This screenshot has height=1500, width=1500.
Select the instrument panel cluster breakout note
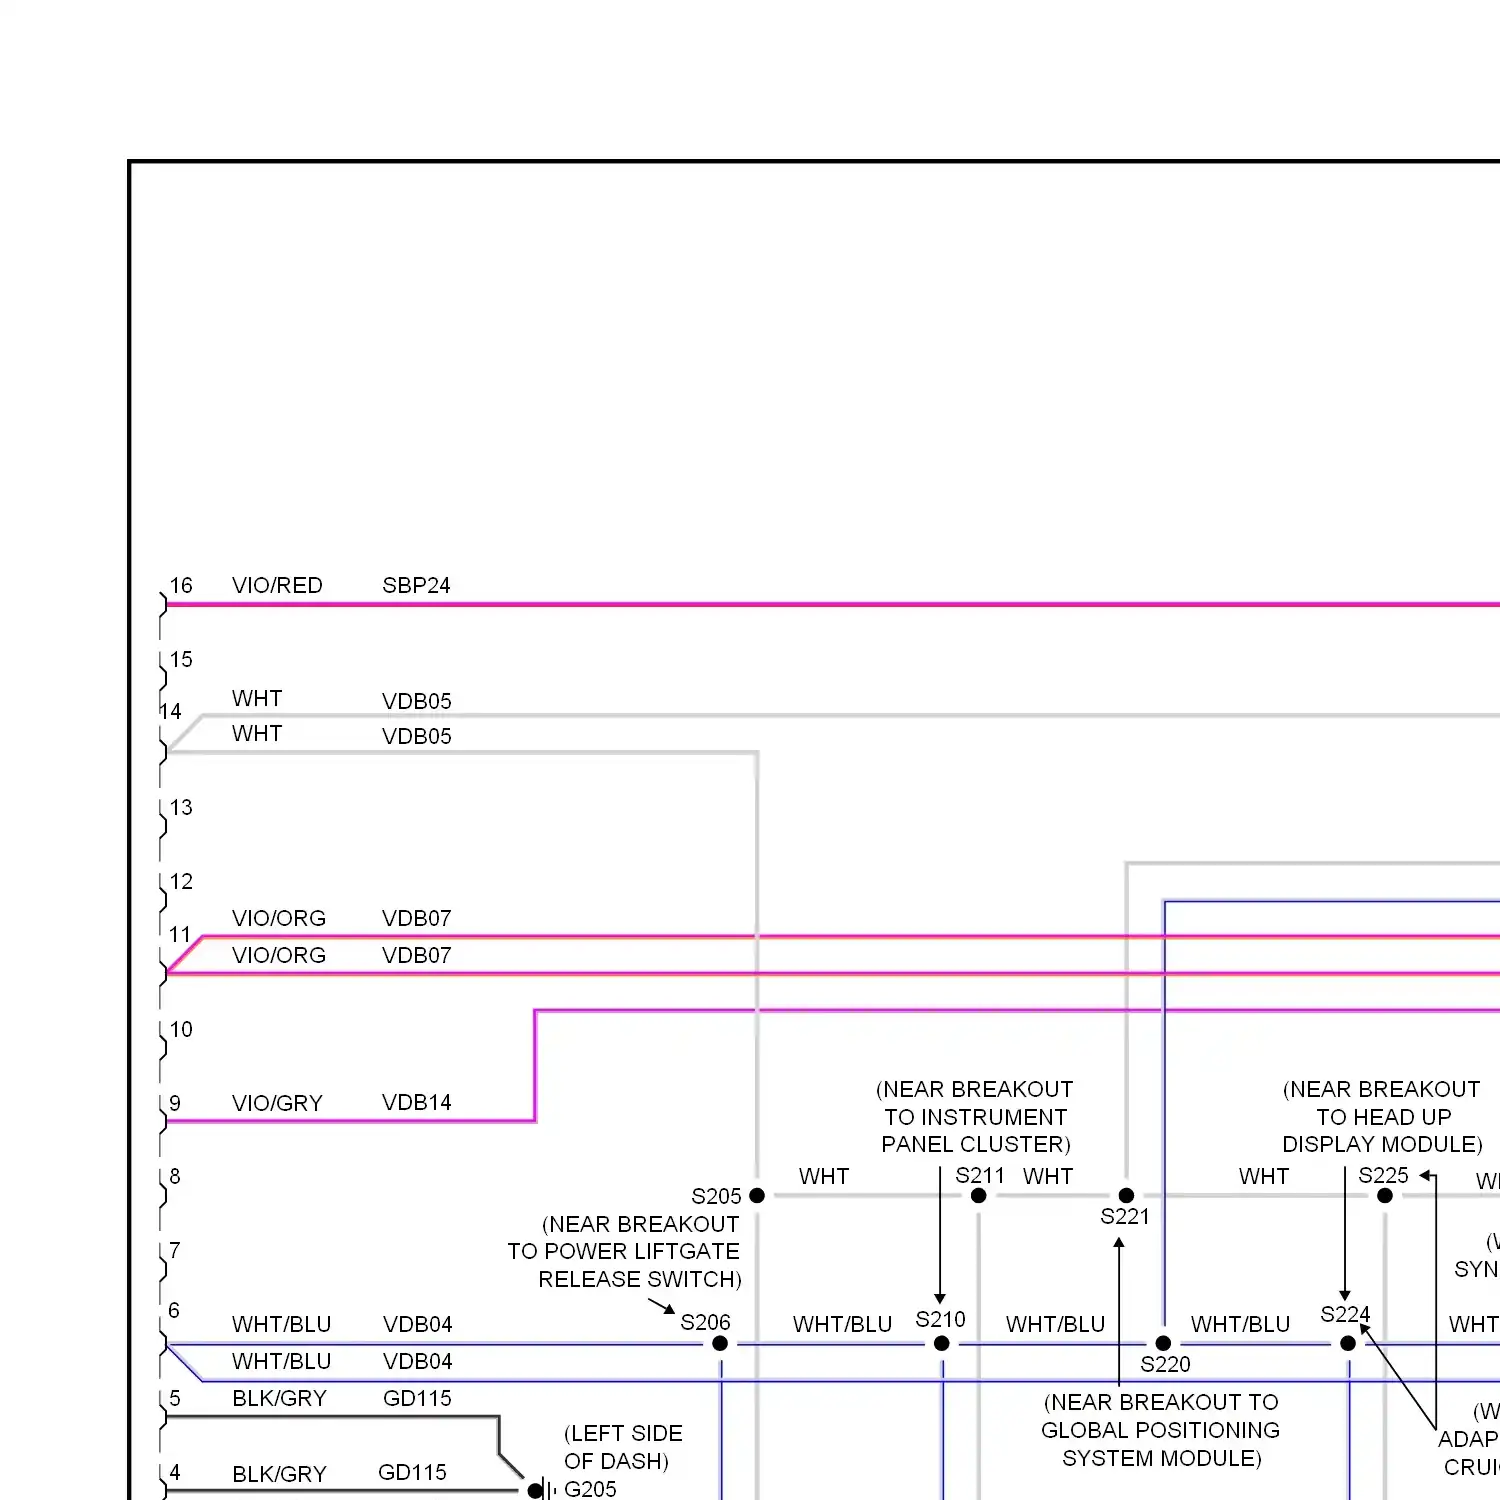975,1116
